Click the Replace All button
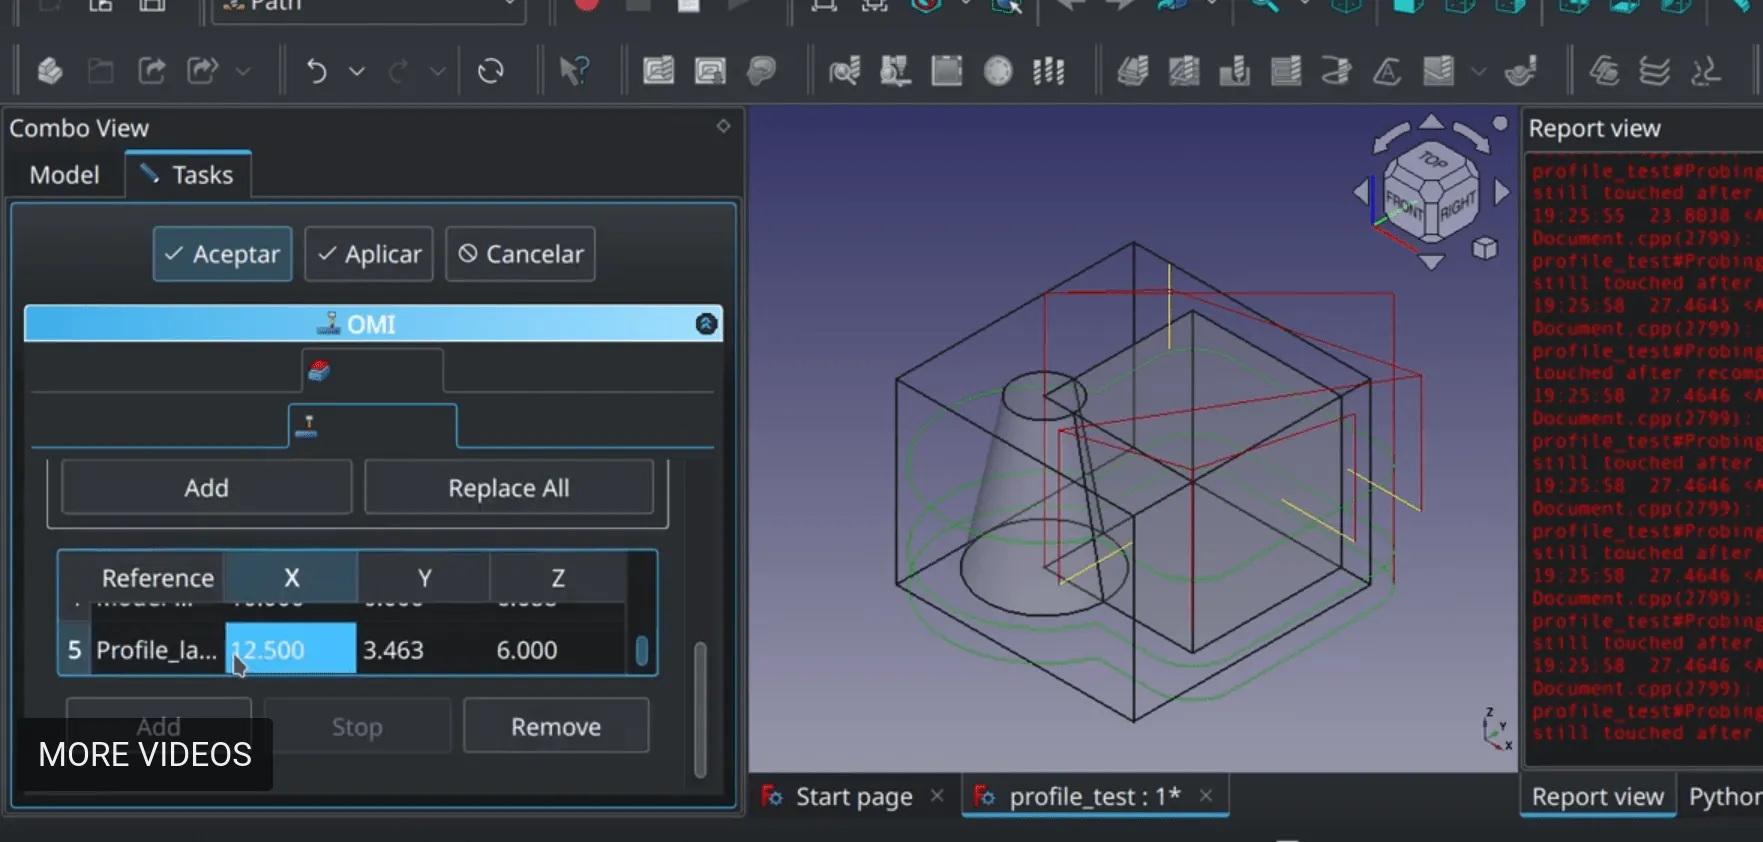1763x842 pixels. click(x=508, y=488)
